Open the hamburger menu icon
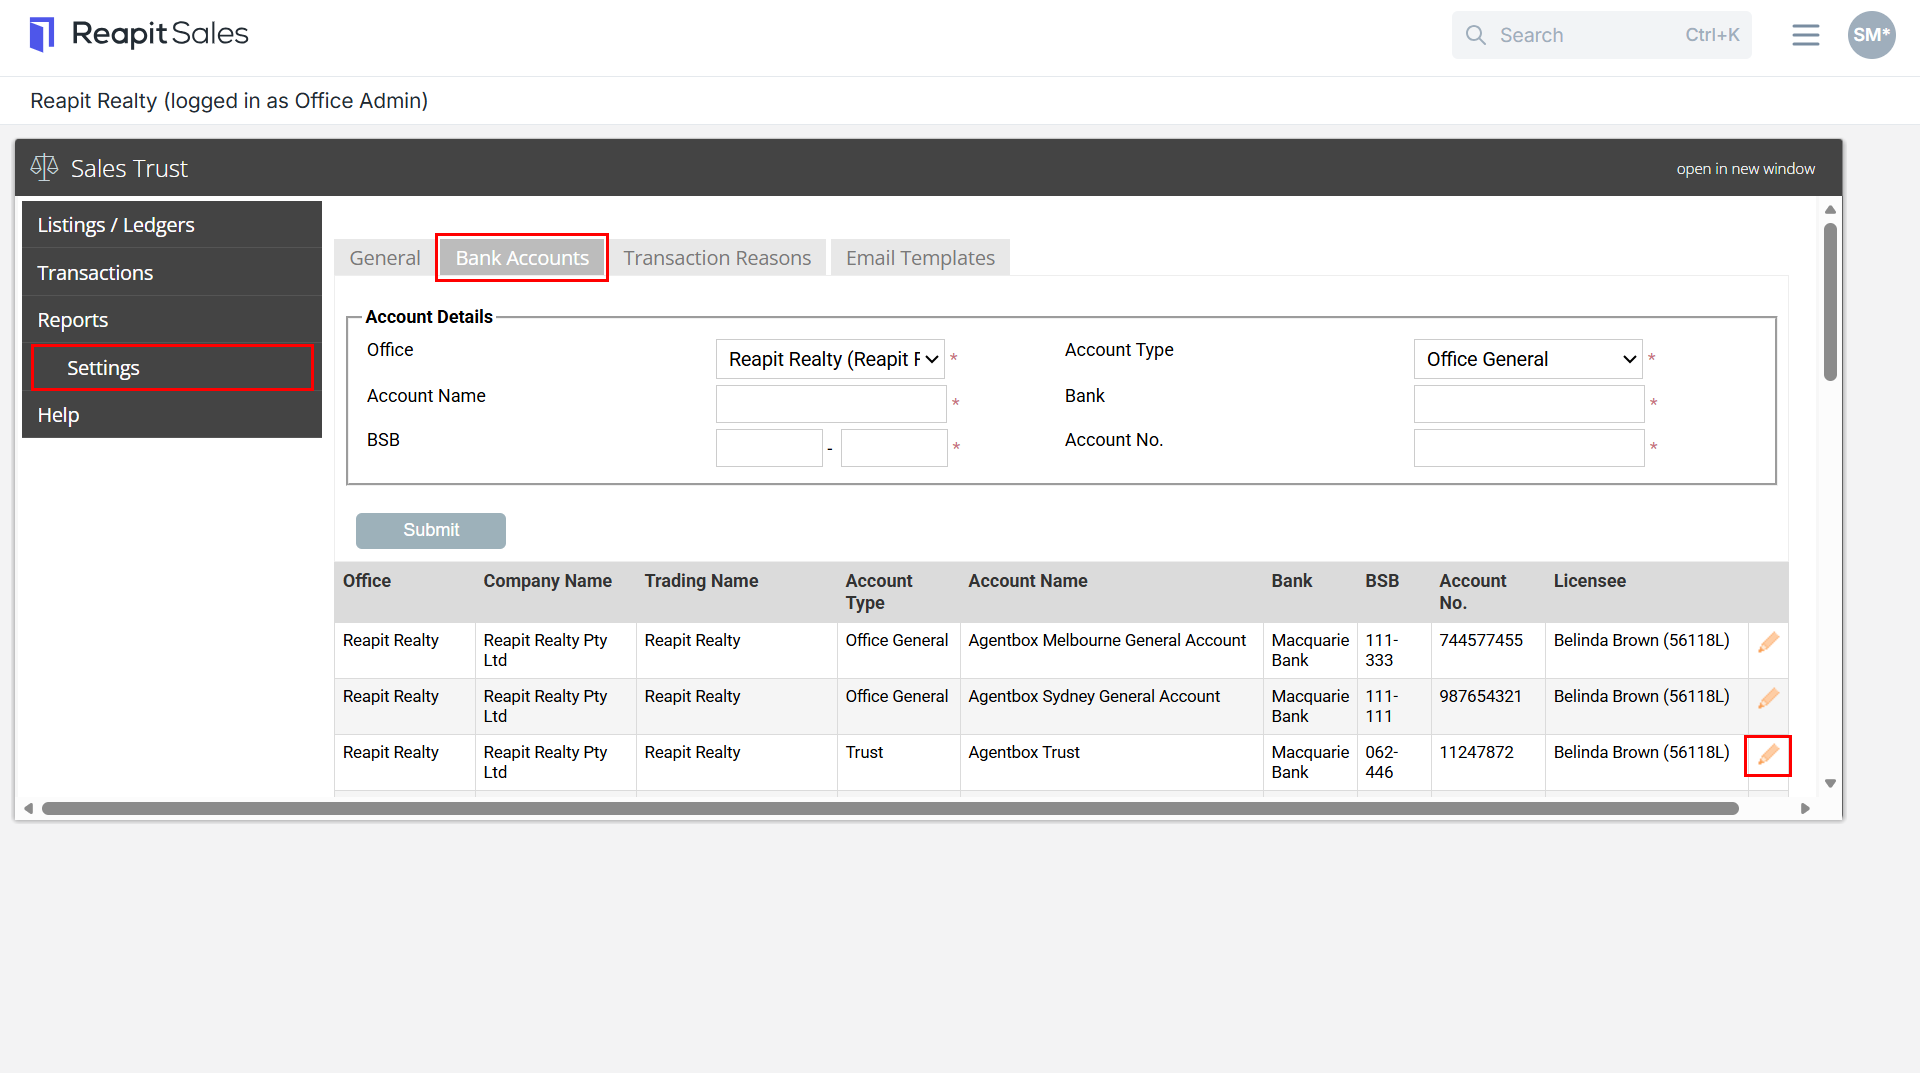 pyautogui.click(x=1805, y=35)
